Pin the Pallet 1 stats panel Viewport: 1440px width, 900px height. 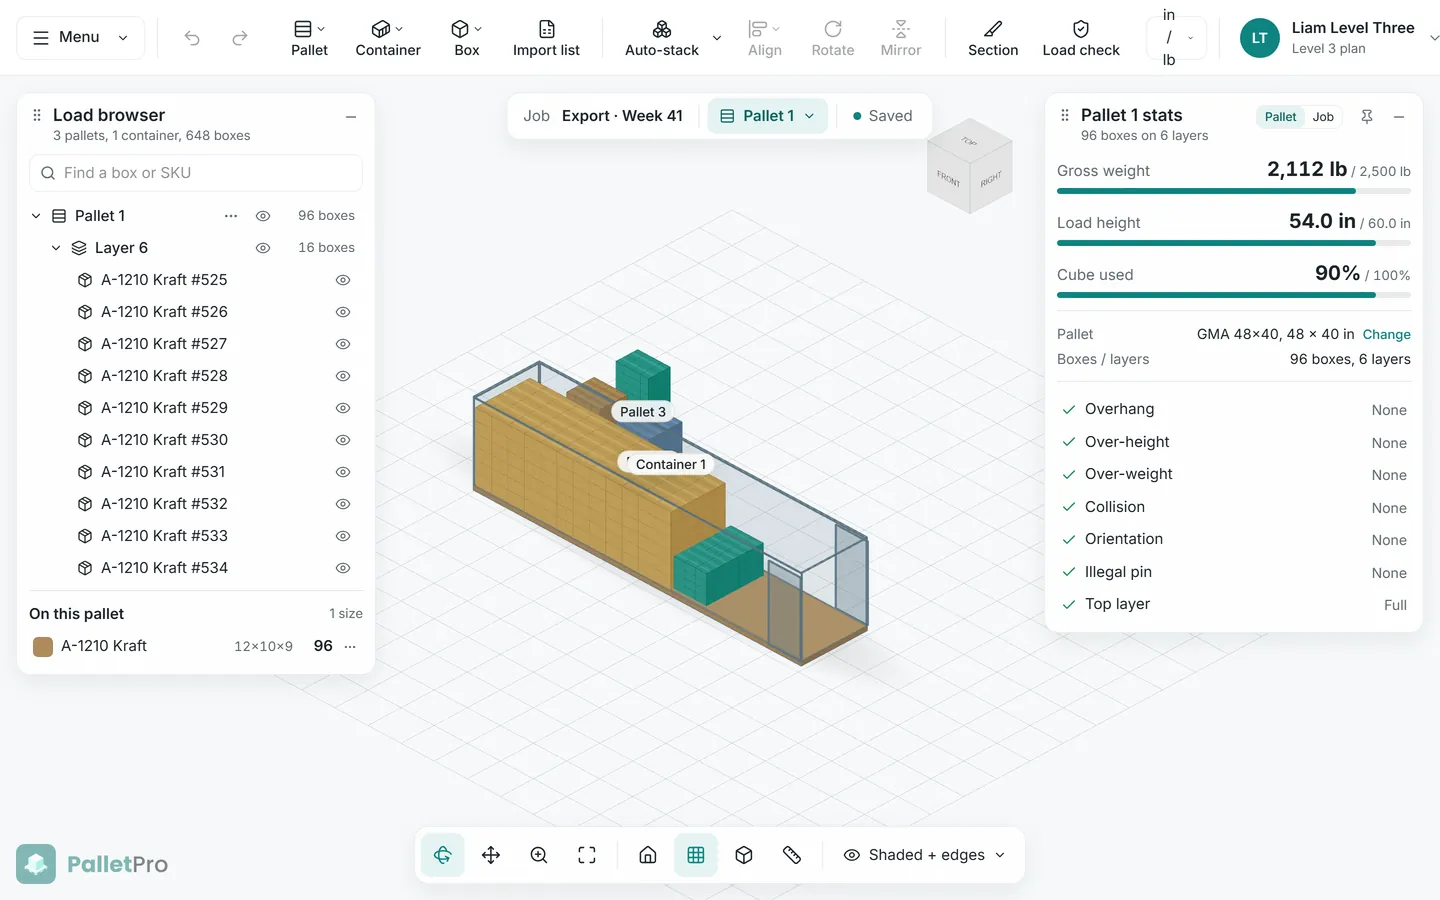[x=1367, y=117]
